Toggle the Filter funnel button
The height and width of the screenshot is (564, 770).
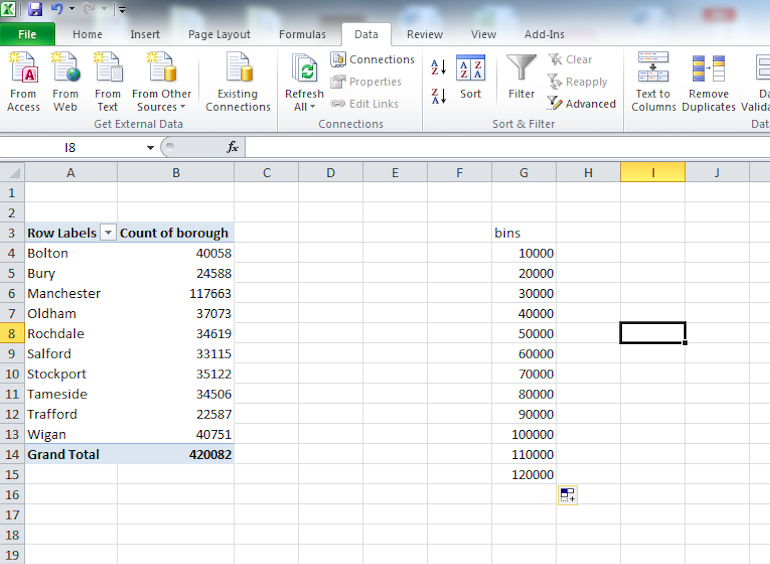pos(521,78)
